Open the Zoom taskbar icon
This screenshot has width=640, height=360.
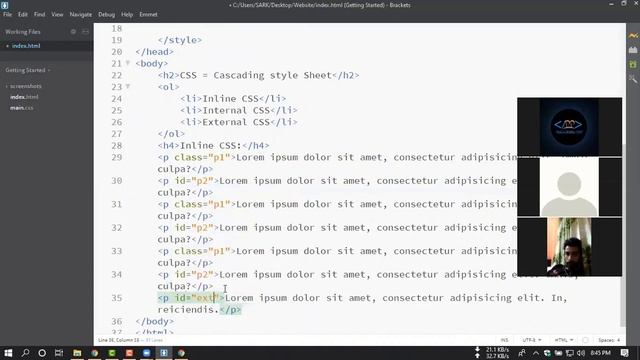[x=147, y=353]
